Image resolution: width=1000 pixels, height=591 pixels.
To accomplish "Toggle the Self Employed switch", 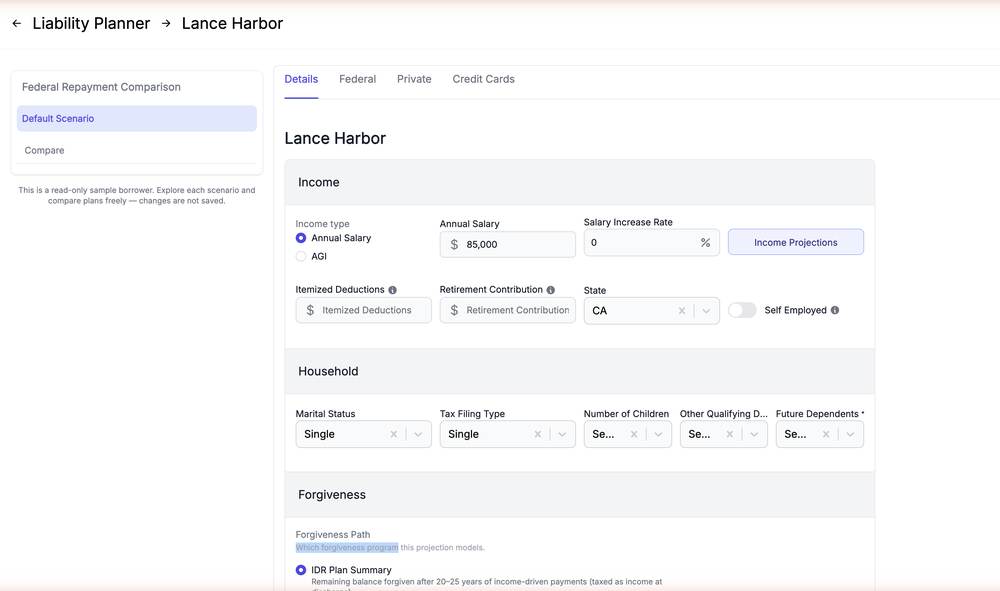I will [742, 310].
